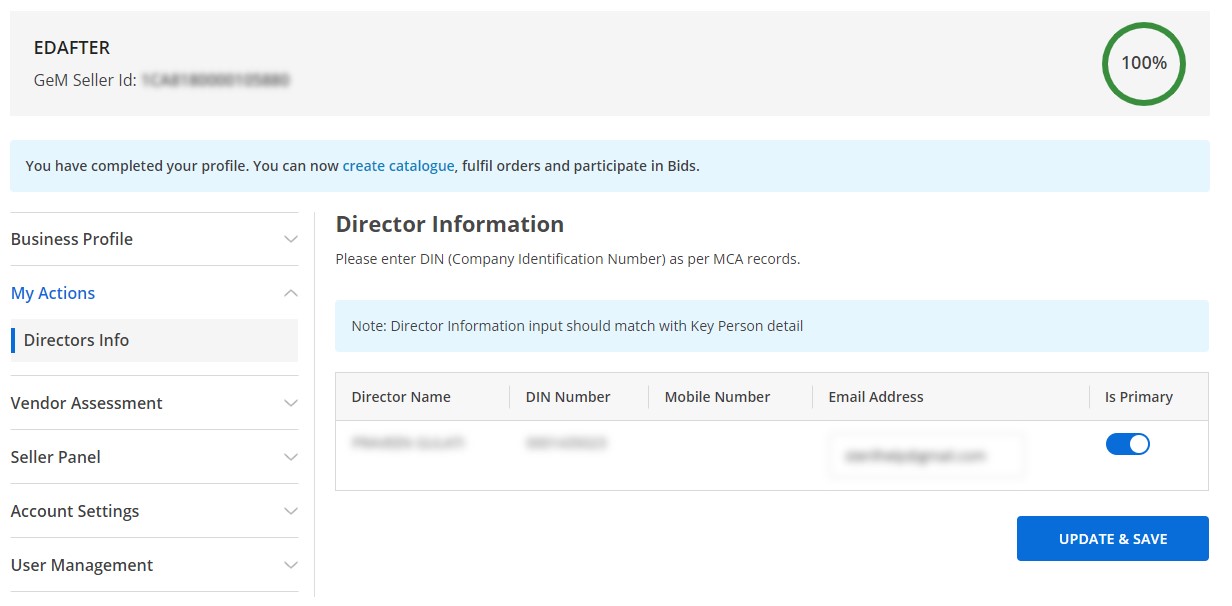This screenshot has width=1232, height=606.
Task: Click the 100% profile completion circle
Action: (1143, 63)
